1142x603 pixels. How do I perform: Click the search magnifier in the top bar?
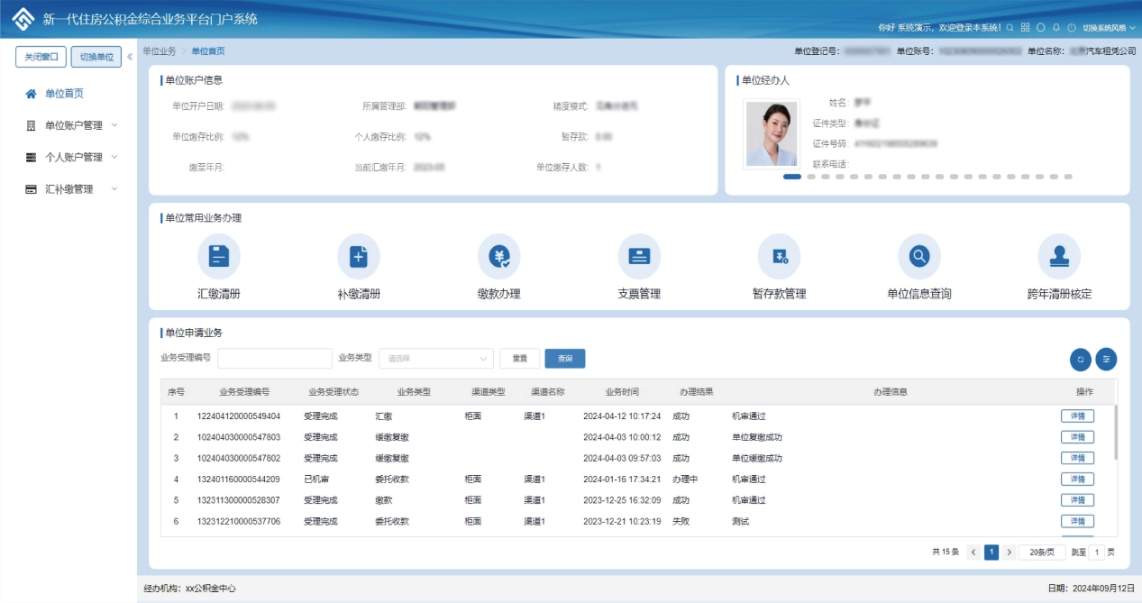[1010, 28]
